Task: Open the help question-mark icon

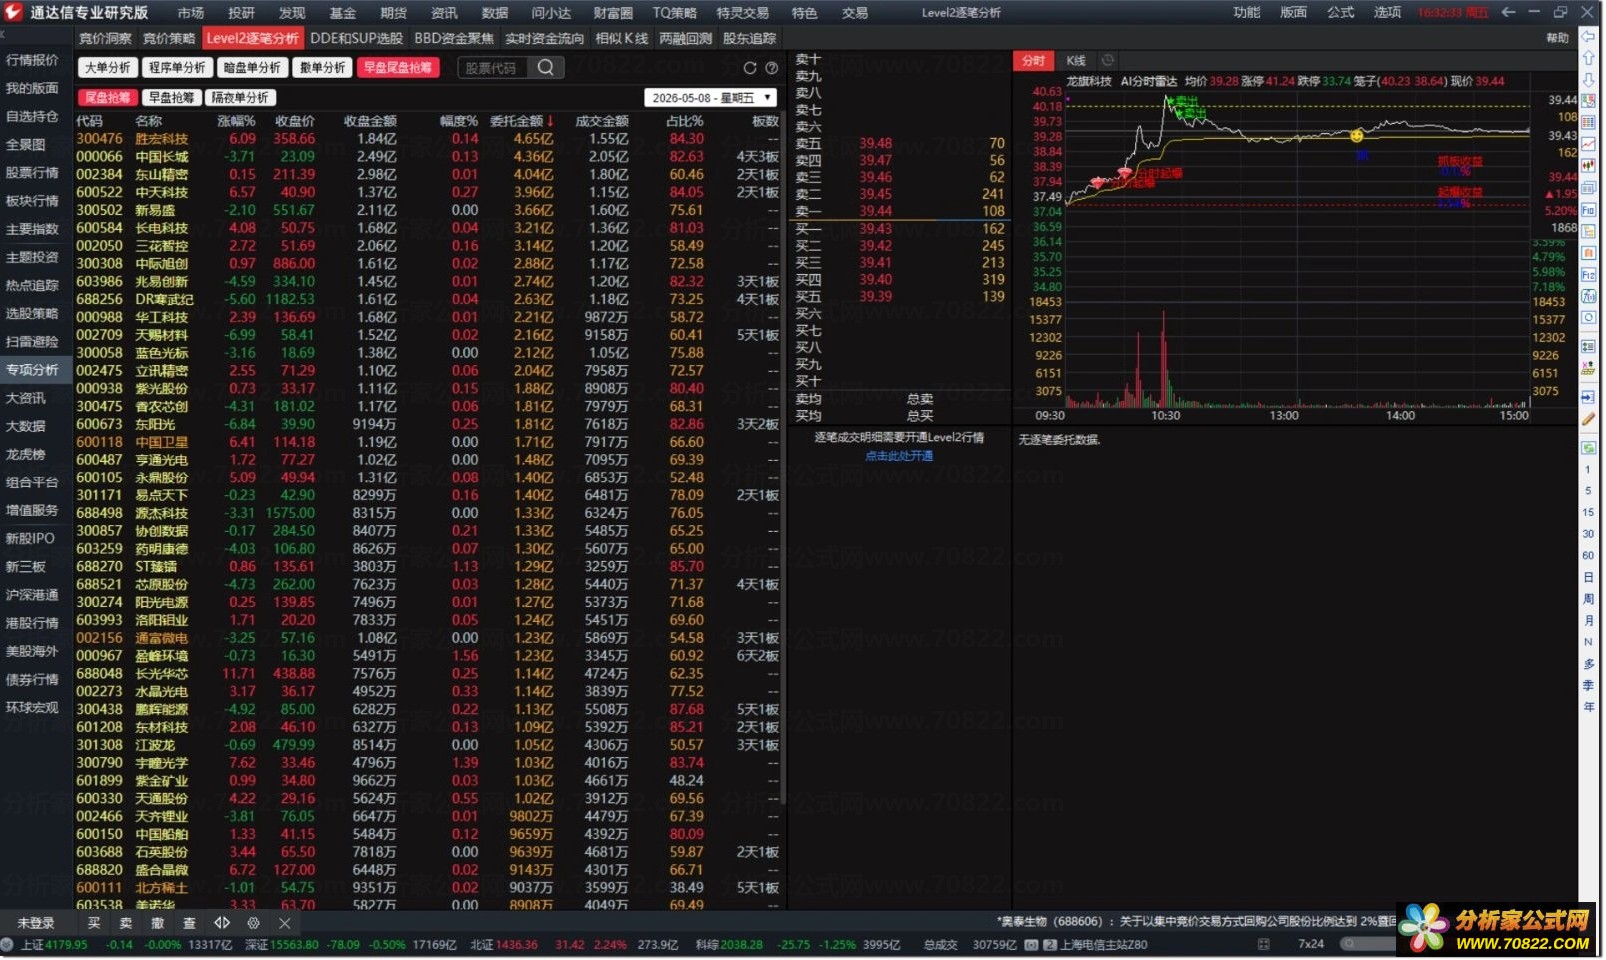Action: (772, 68)
